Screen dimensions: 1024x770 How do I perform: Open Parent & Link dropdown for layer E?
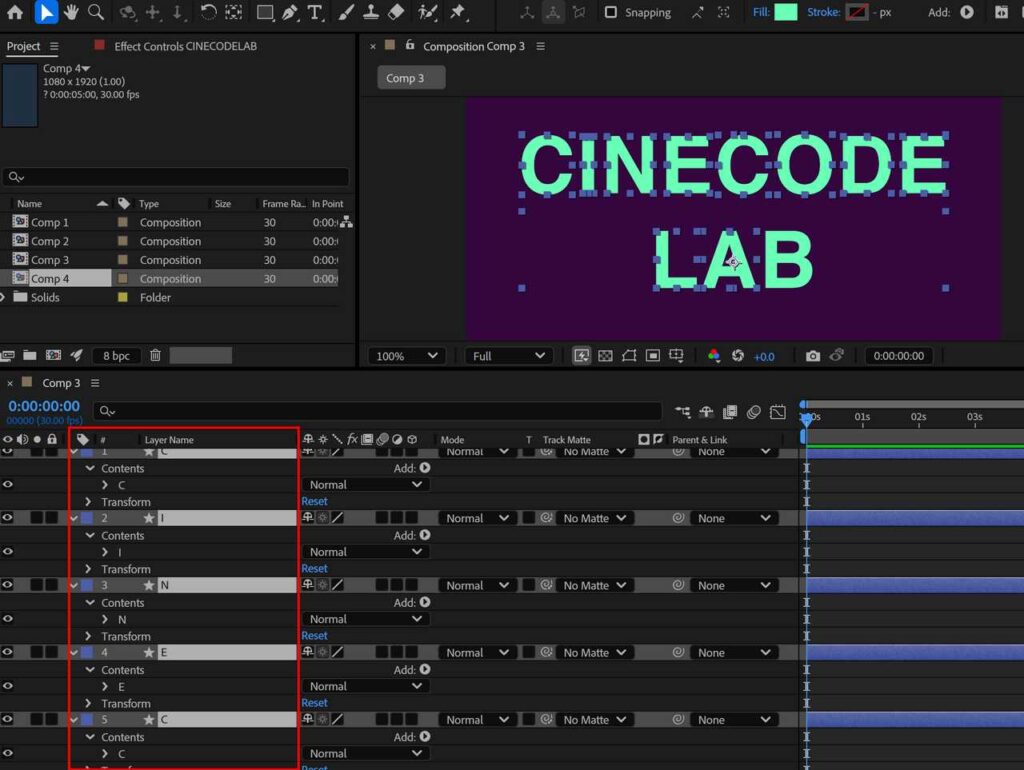click(734, 652)
